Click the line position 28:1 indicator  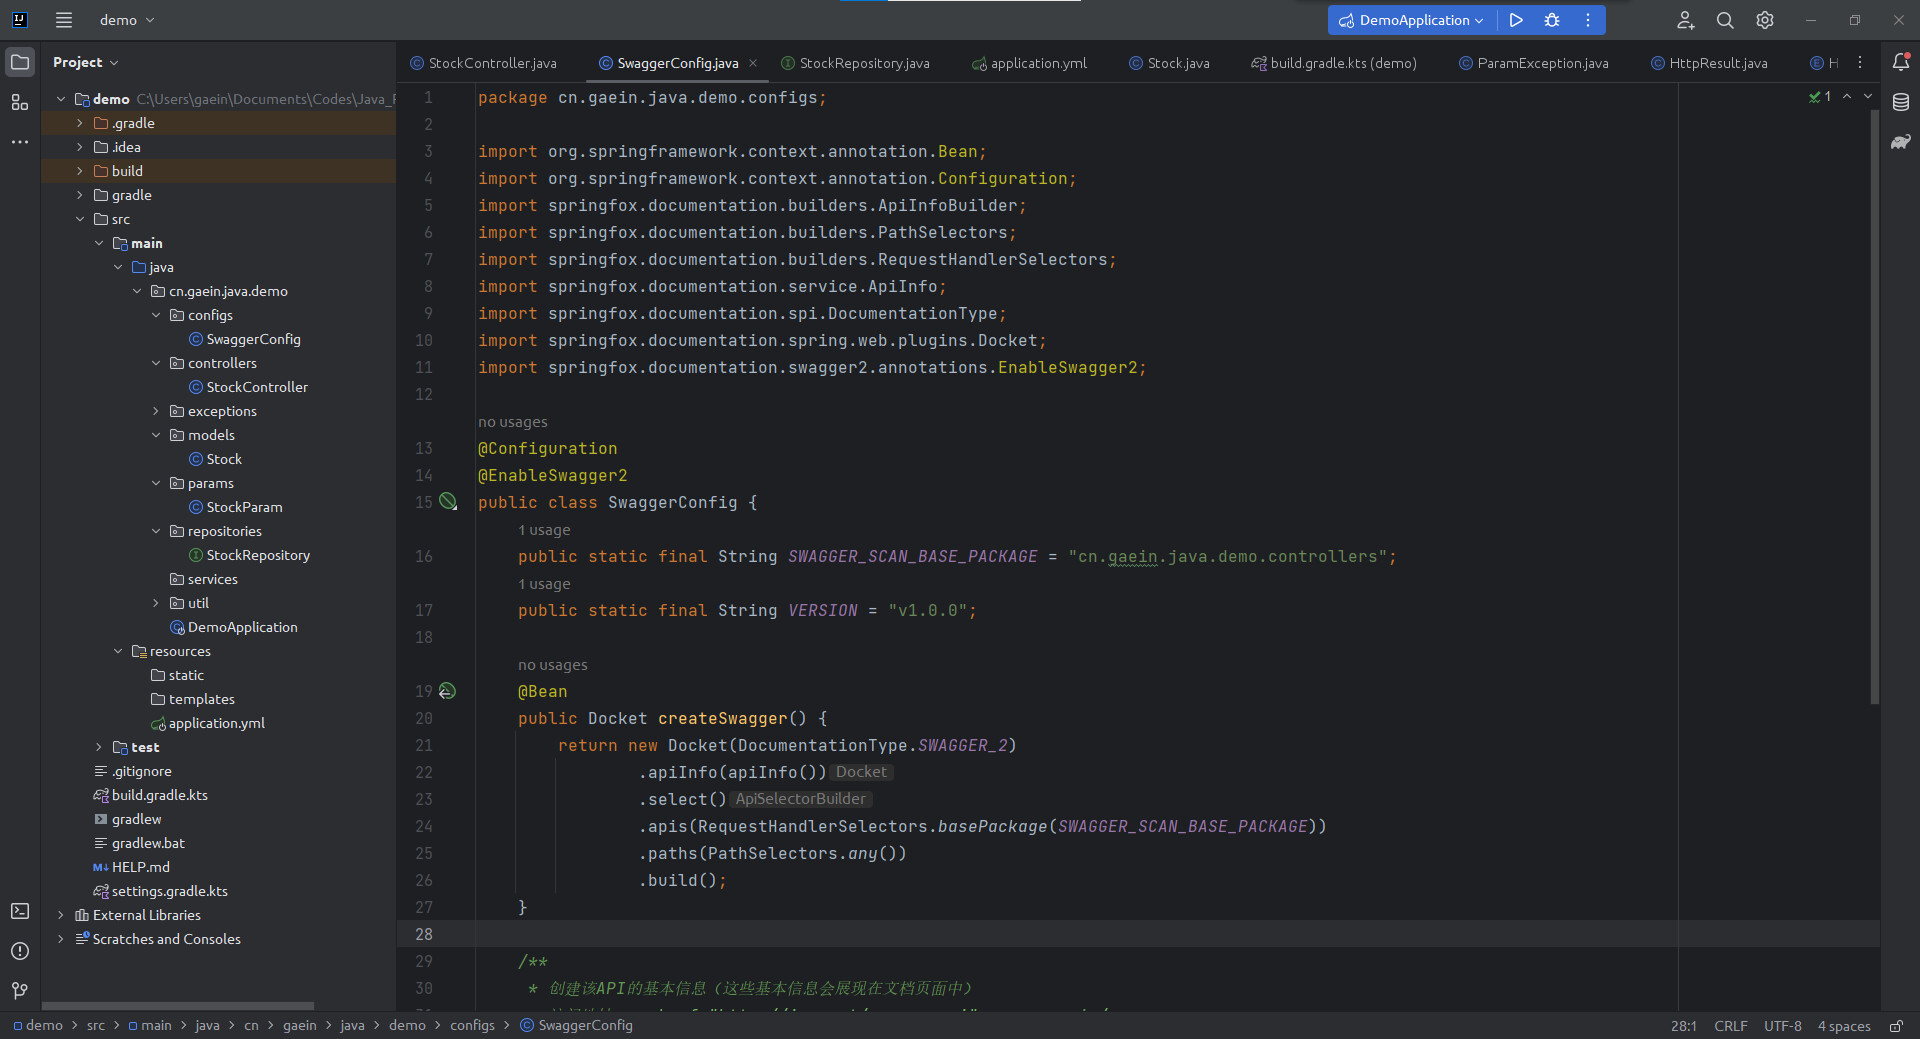[1683, 1026]
